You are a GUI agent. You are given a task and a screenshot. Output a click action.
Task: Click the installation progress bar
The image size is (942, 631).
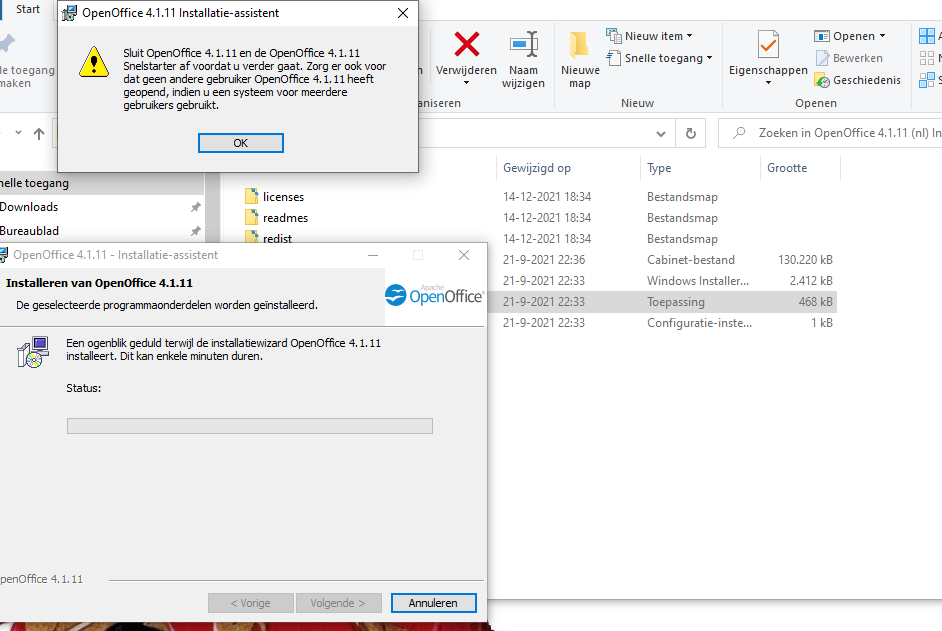point(249,426)
